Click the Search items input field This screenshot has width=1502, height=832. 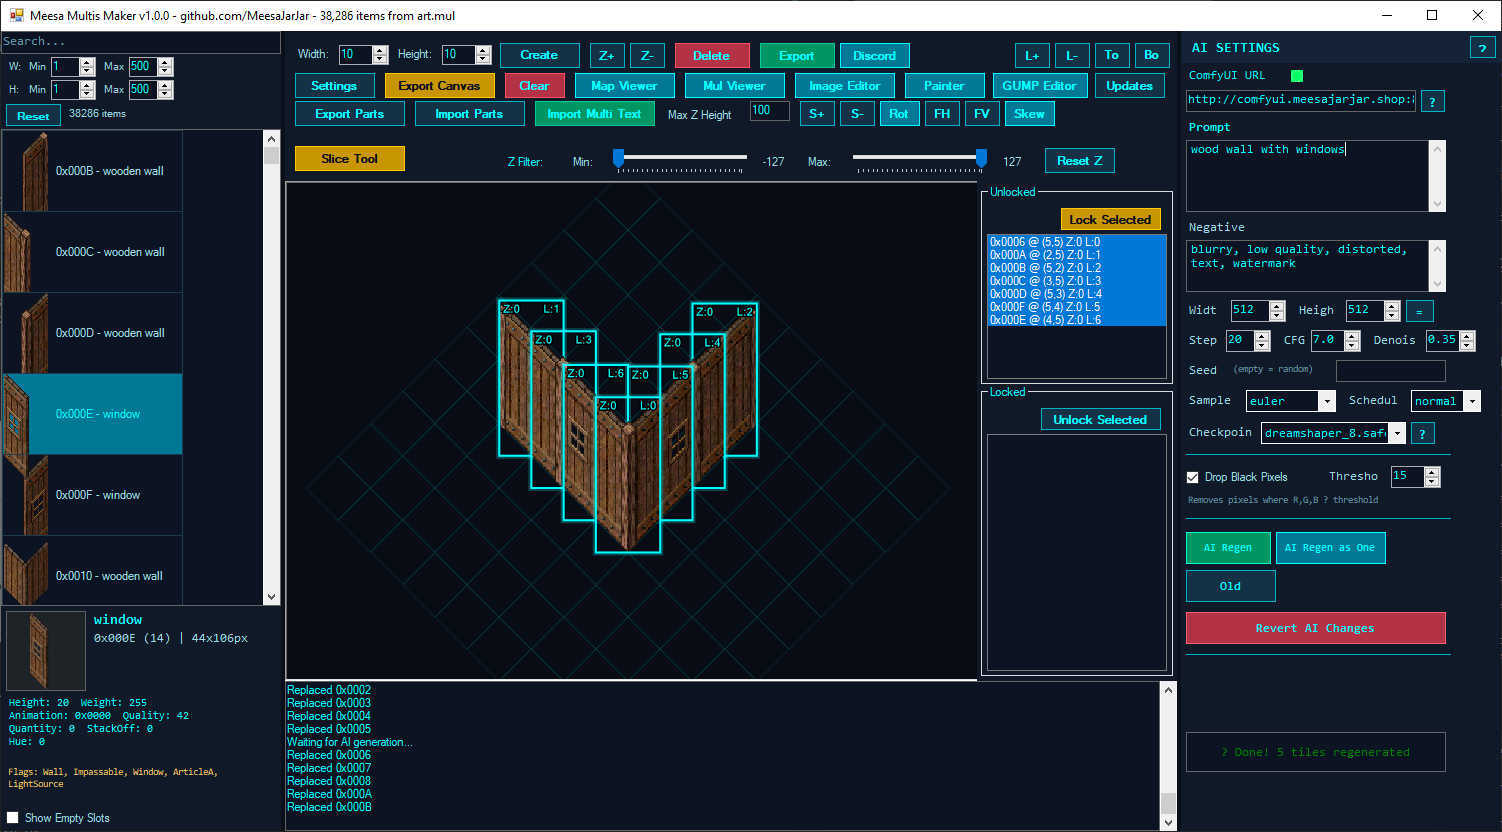(x=141, y=41)
